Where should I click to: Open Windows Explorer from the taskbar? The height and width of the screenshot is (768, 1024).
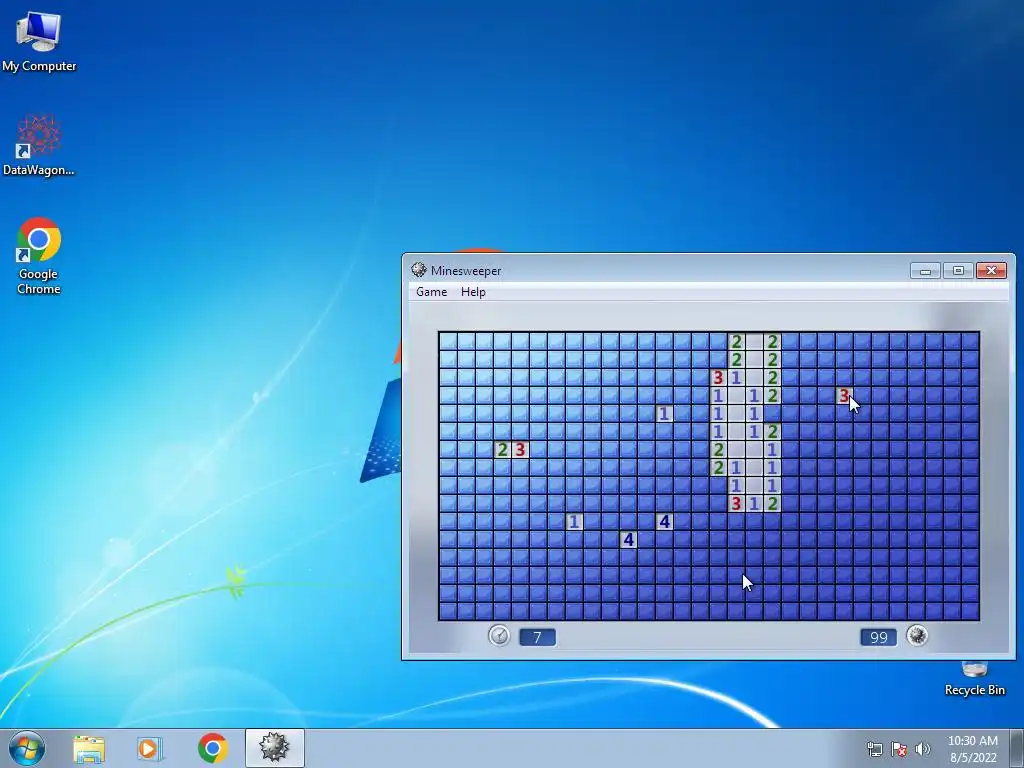point(89,749)
